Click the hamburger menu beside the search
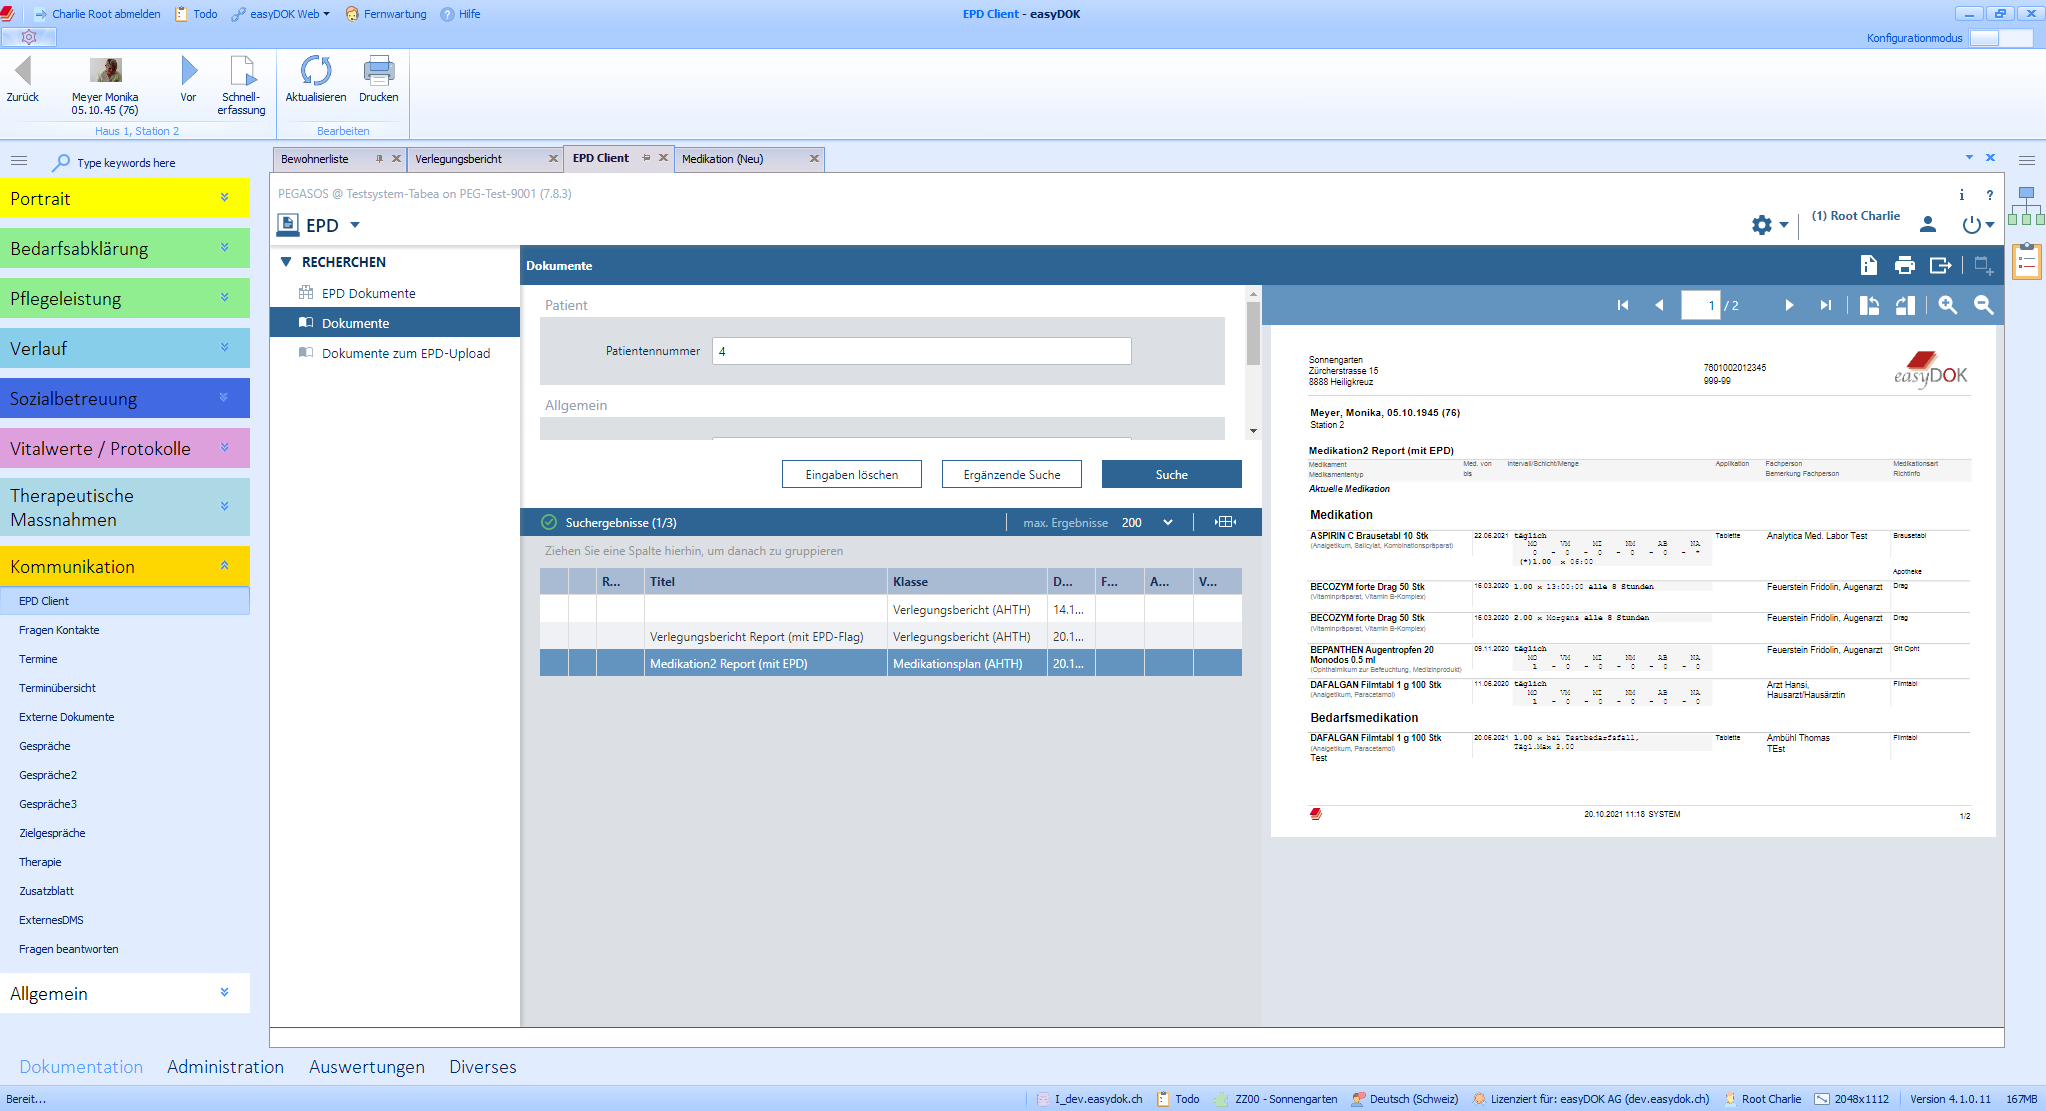Viewport: 2046px width, 1111px height. coord(19,161)
